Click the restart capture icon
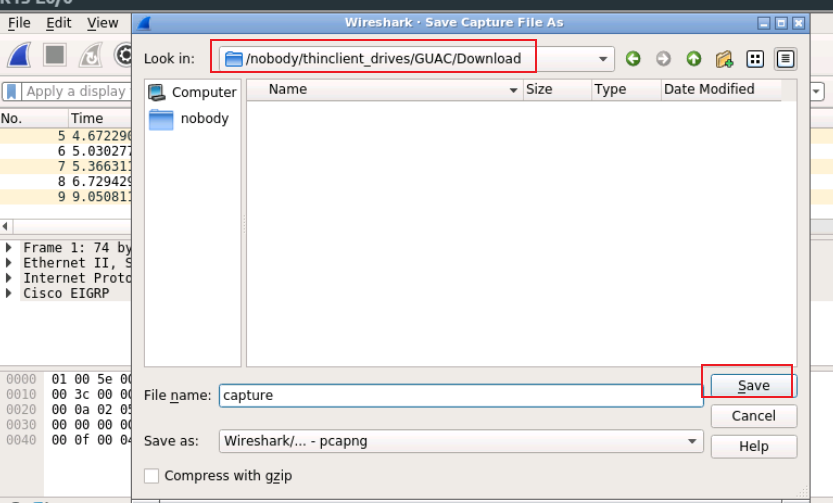833x503 pixels. pos(91,55)
